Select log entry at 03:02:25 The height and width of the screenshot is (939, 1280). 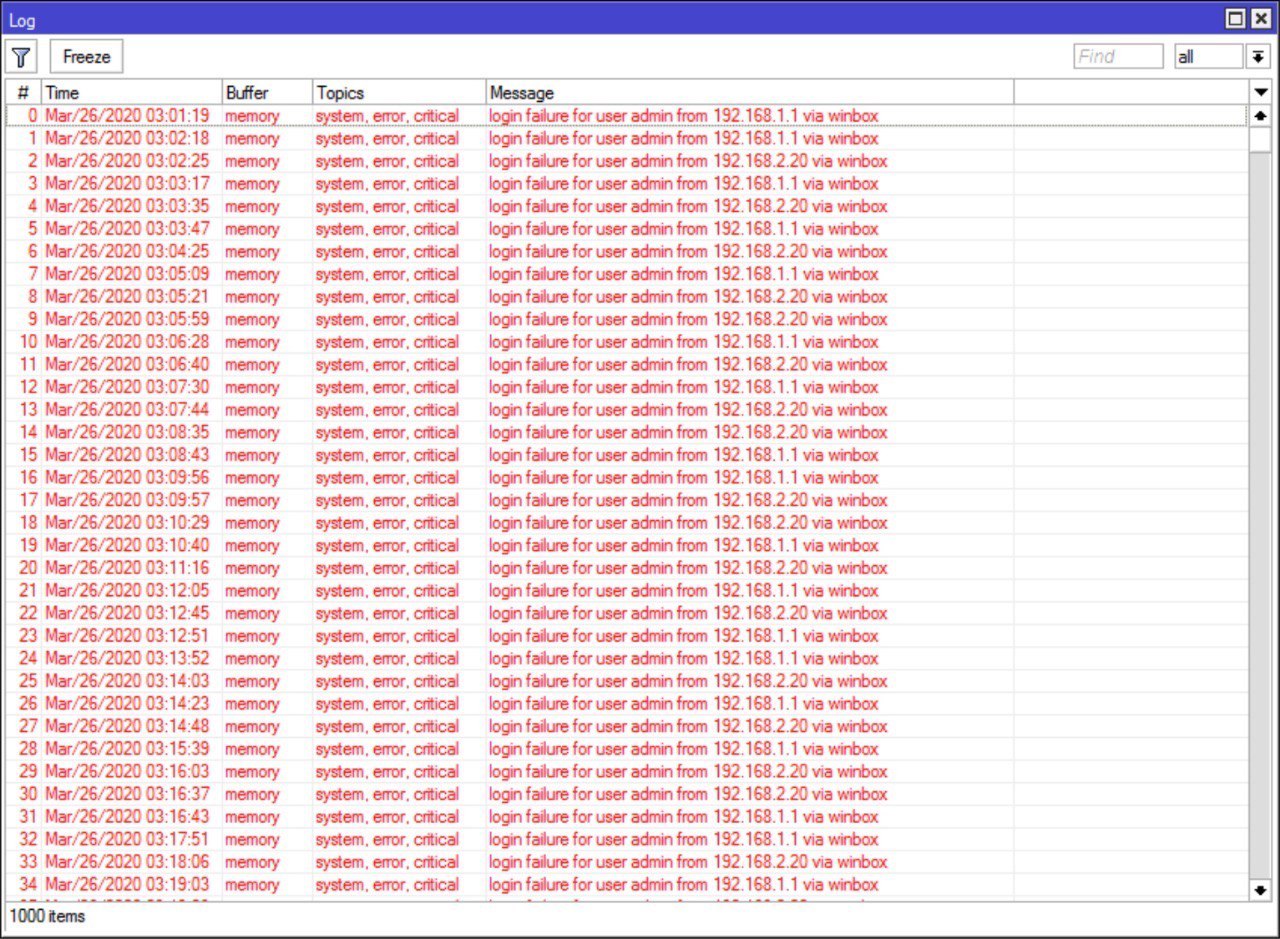click(627, 161)
